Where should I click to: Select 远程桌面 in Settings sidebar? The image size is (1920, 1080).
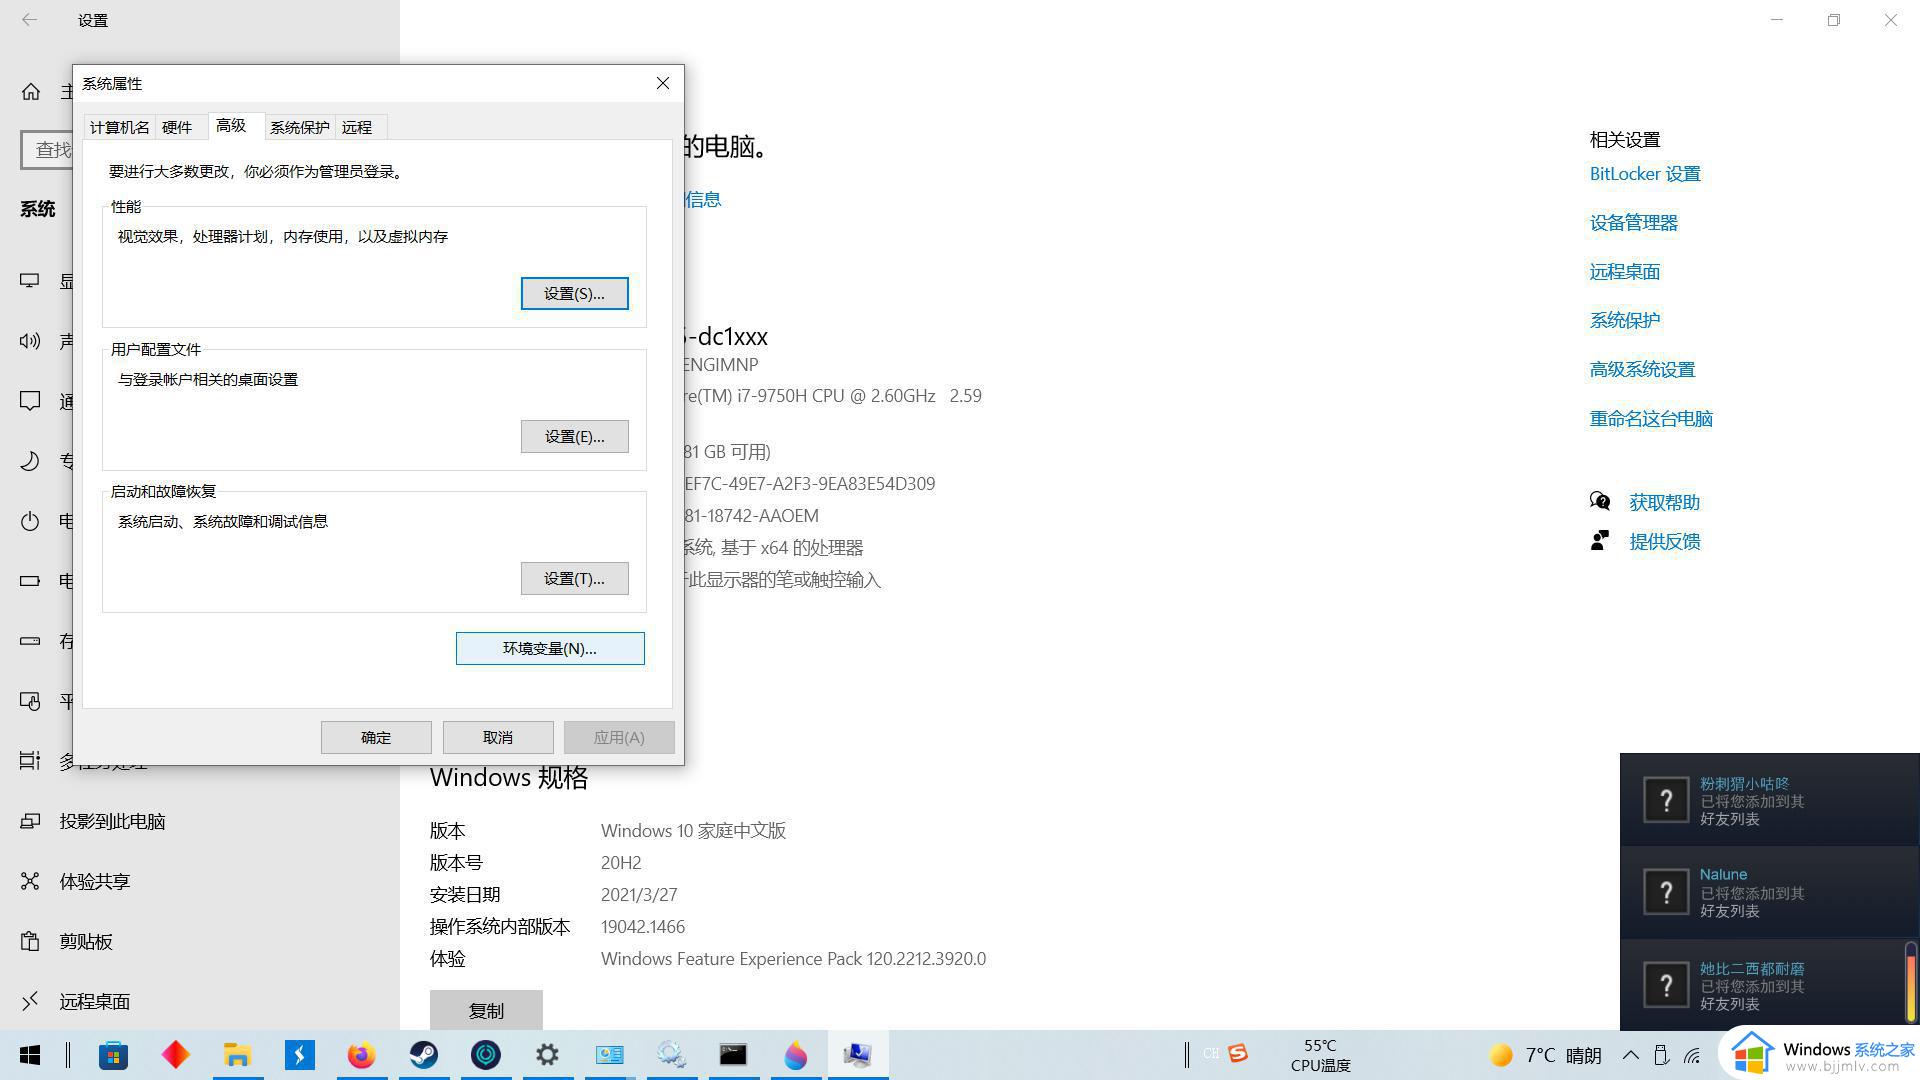click(x=94, y=1001)
